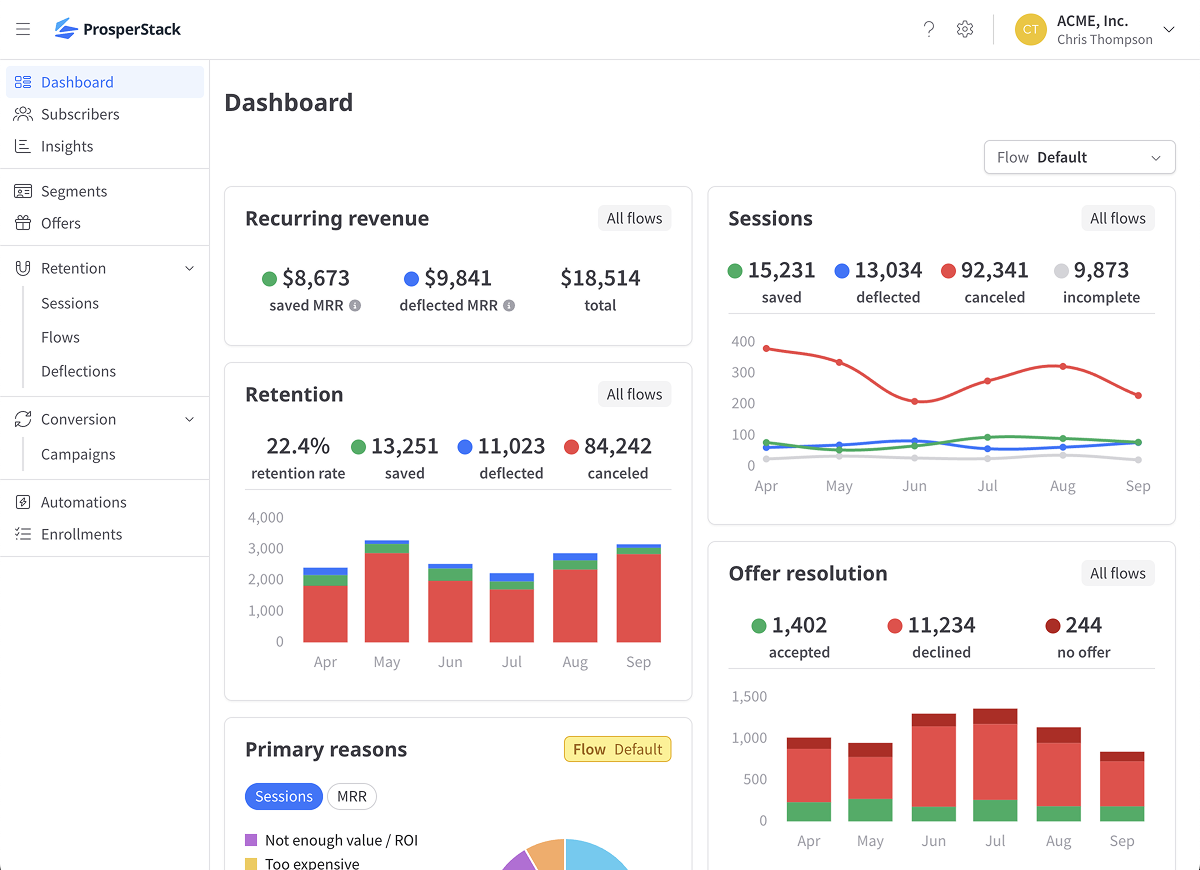Click the Dashboard page heading
The height and width of the screenshot is (870, 1200).
click(289, 102)
